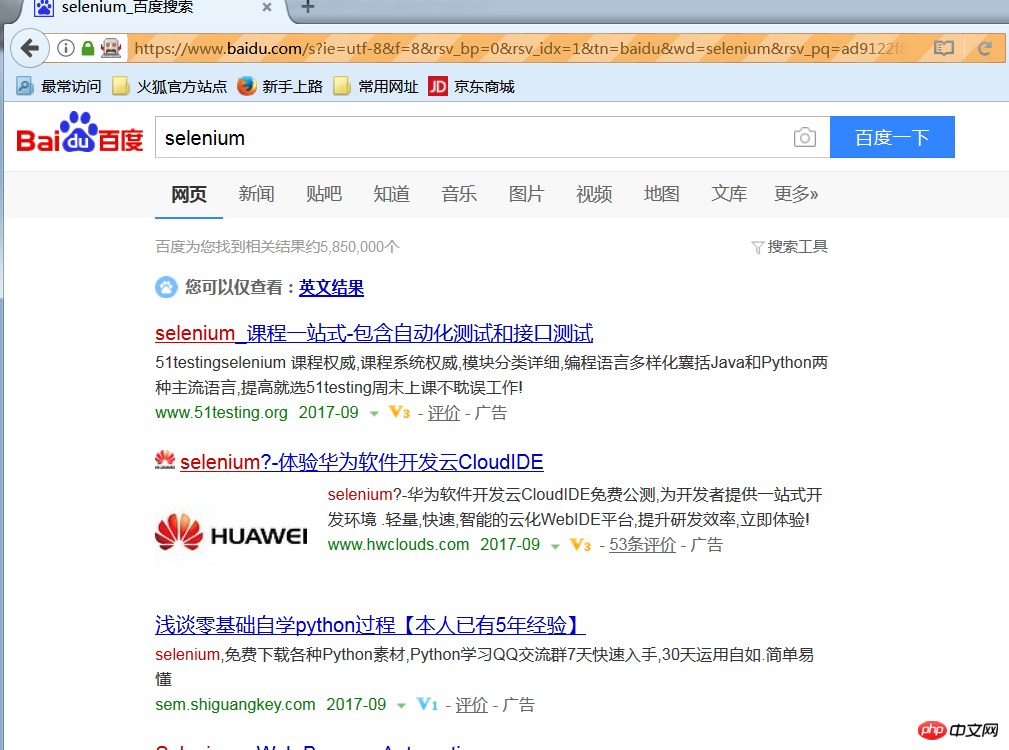Image resolution: width=1009 pixels, height=750 pixels.
Task: Click small Huawei icon beside result title
Action: pyautogui.click(x=165, y=460)
